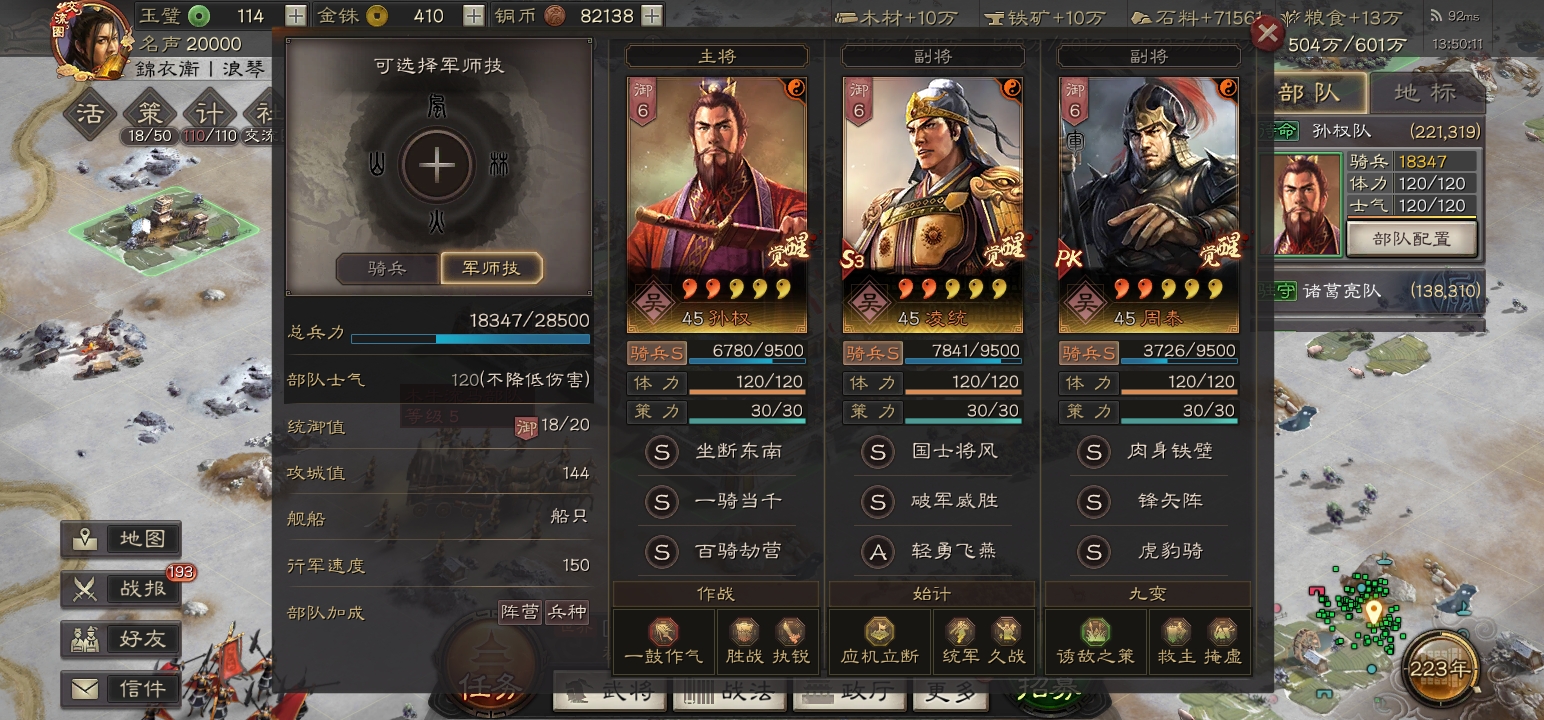This screenshot has height=720, width=1544.
Task: Toggle the 阵营 bonus view
Action: [520, 612]
